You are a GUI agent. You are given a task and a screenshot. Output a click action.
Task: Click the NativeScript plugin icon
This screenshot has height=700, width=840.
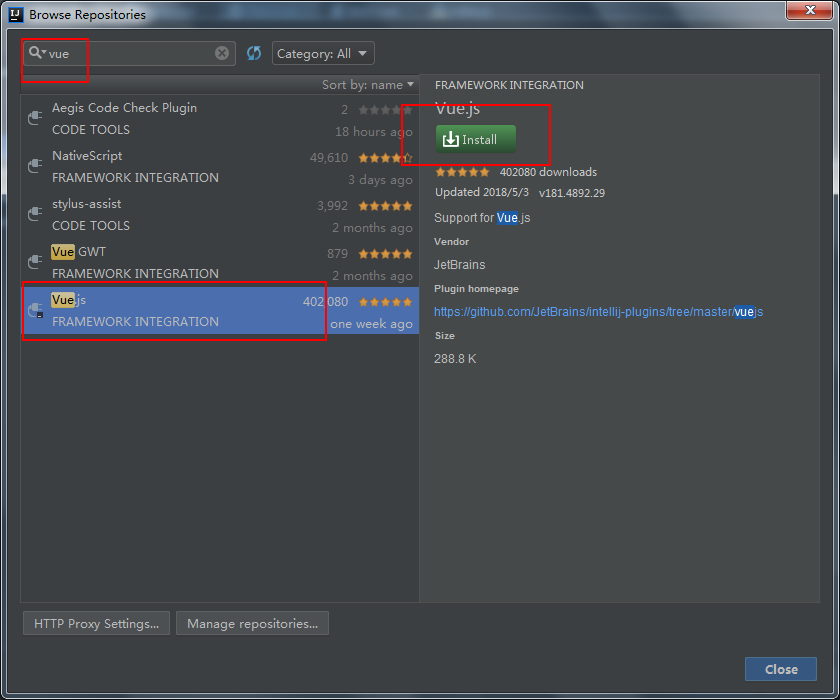35,165
